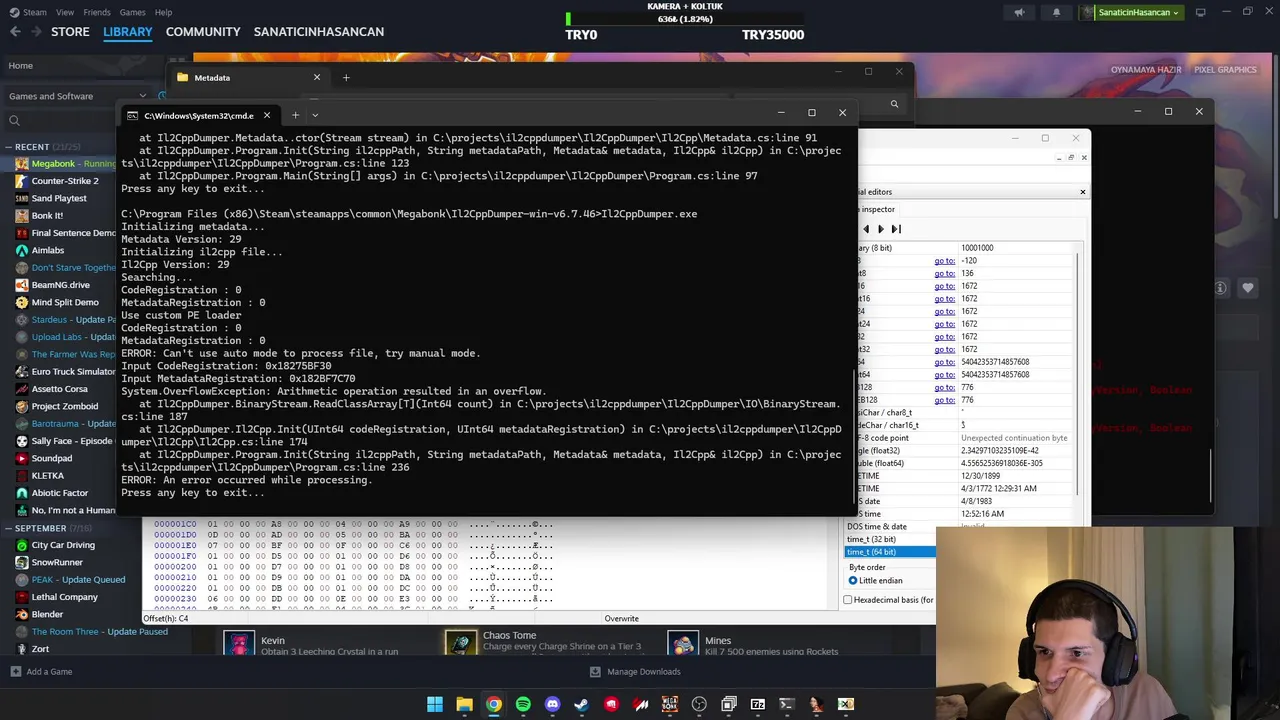1280x720 pixels.
Task: Click the Manage Downloads icon
Action: (595, 672)
